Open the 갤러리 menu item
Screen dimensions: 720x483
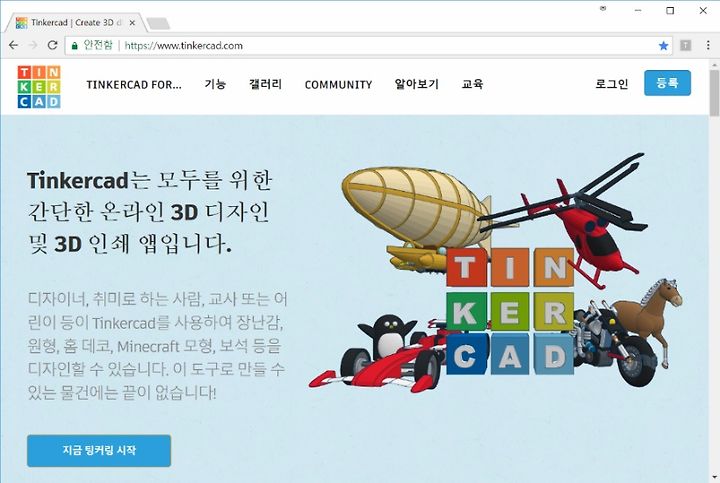coord(265,84)
